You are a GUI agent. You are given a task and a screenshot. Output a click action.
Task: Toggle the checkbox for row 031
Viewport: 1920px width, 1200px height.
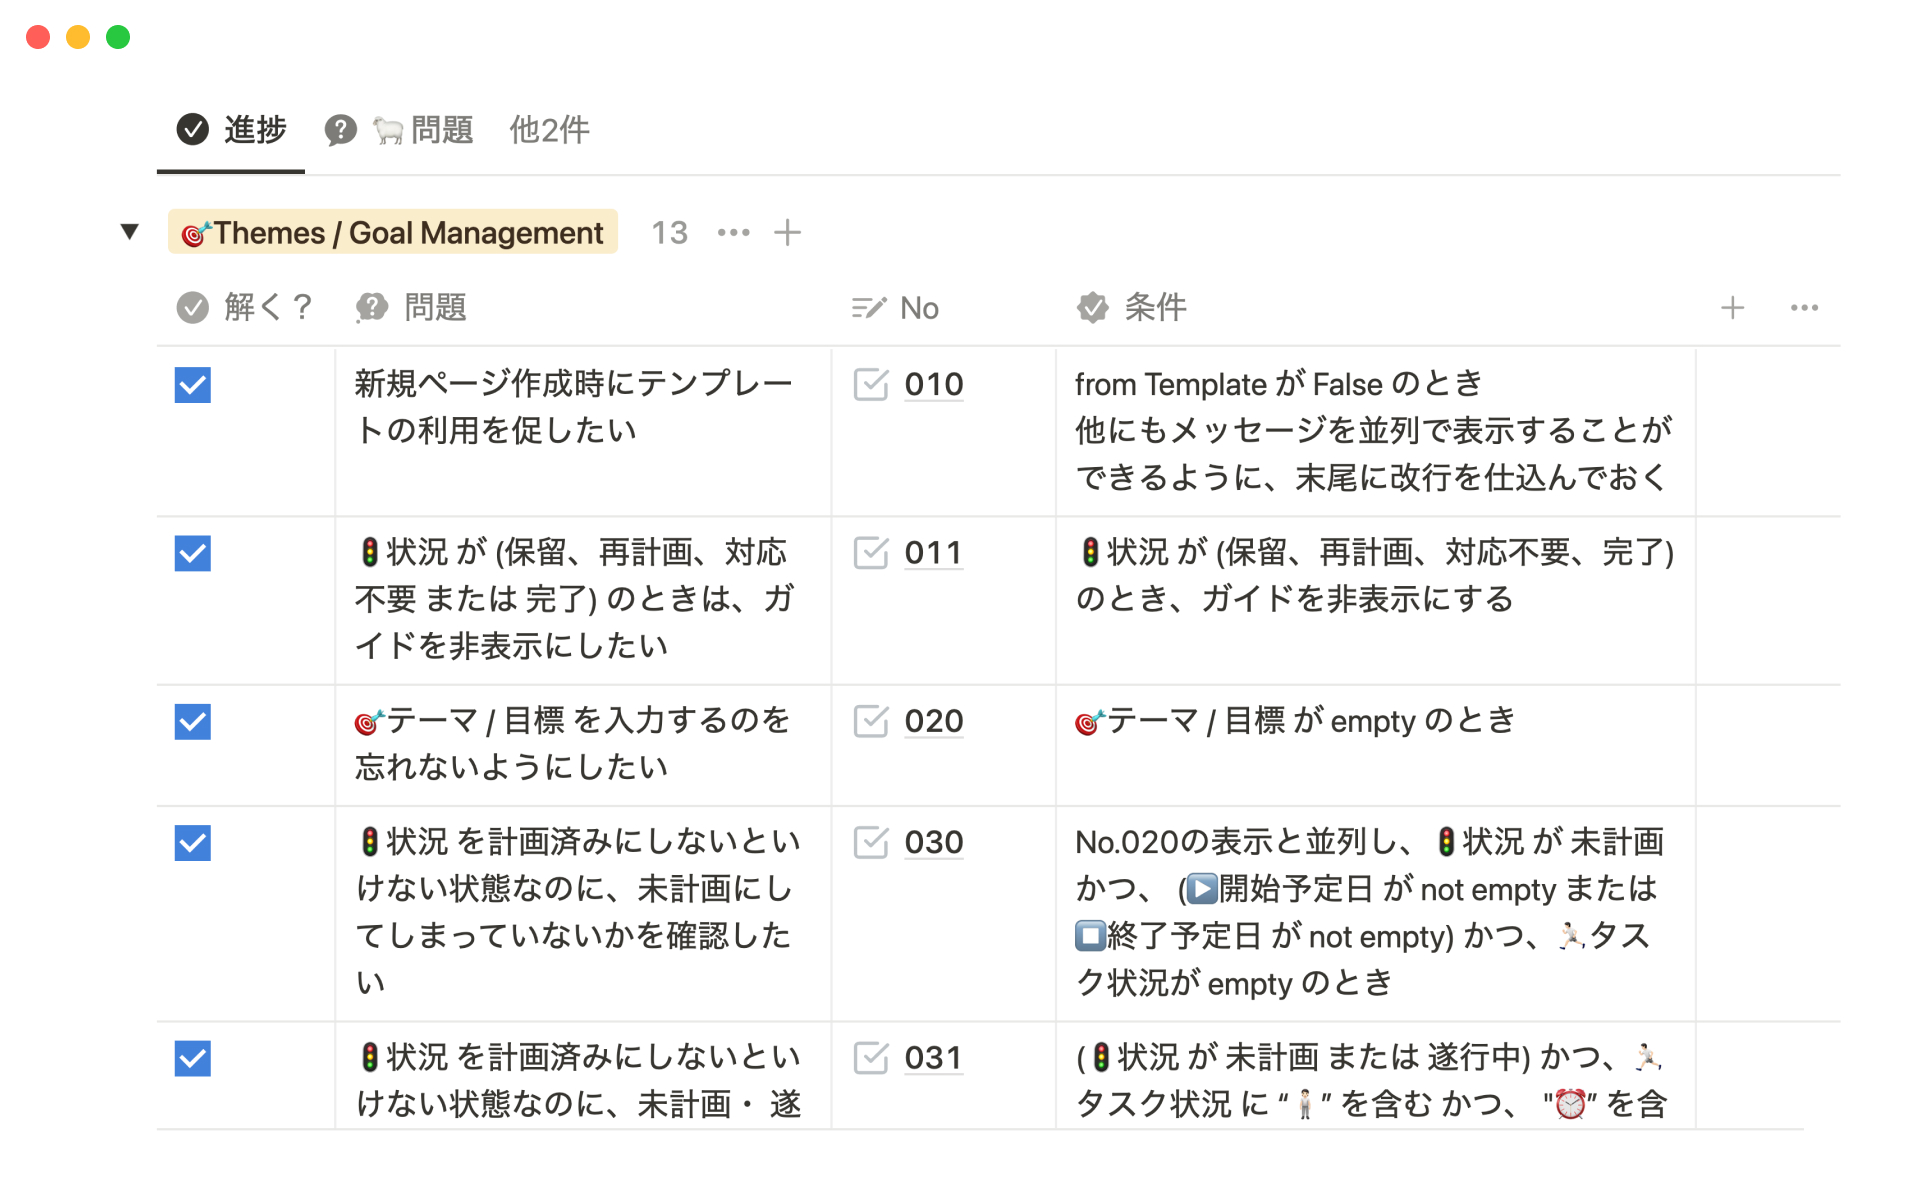click(193, 1058)
